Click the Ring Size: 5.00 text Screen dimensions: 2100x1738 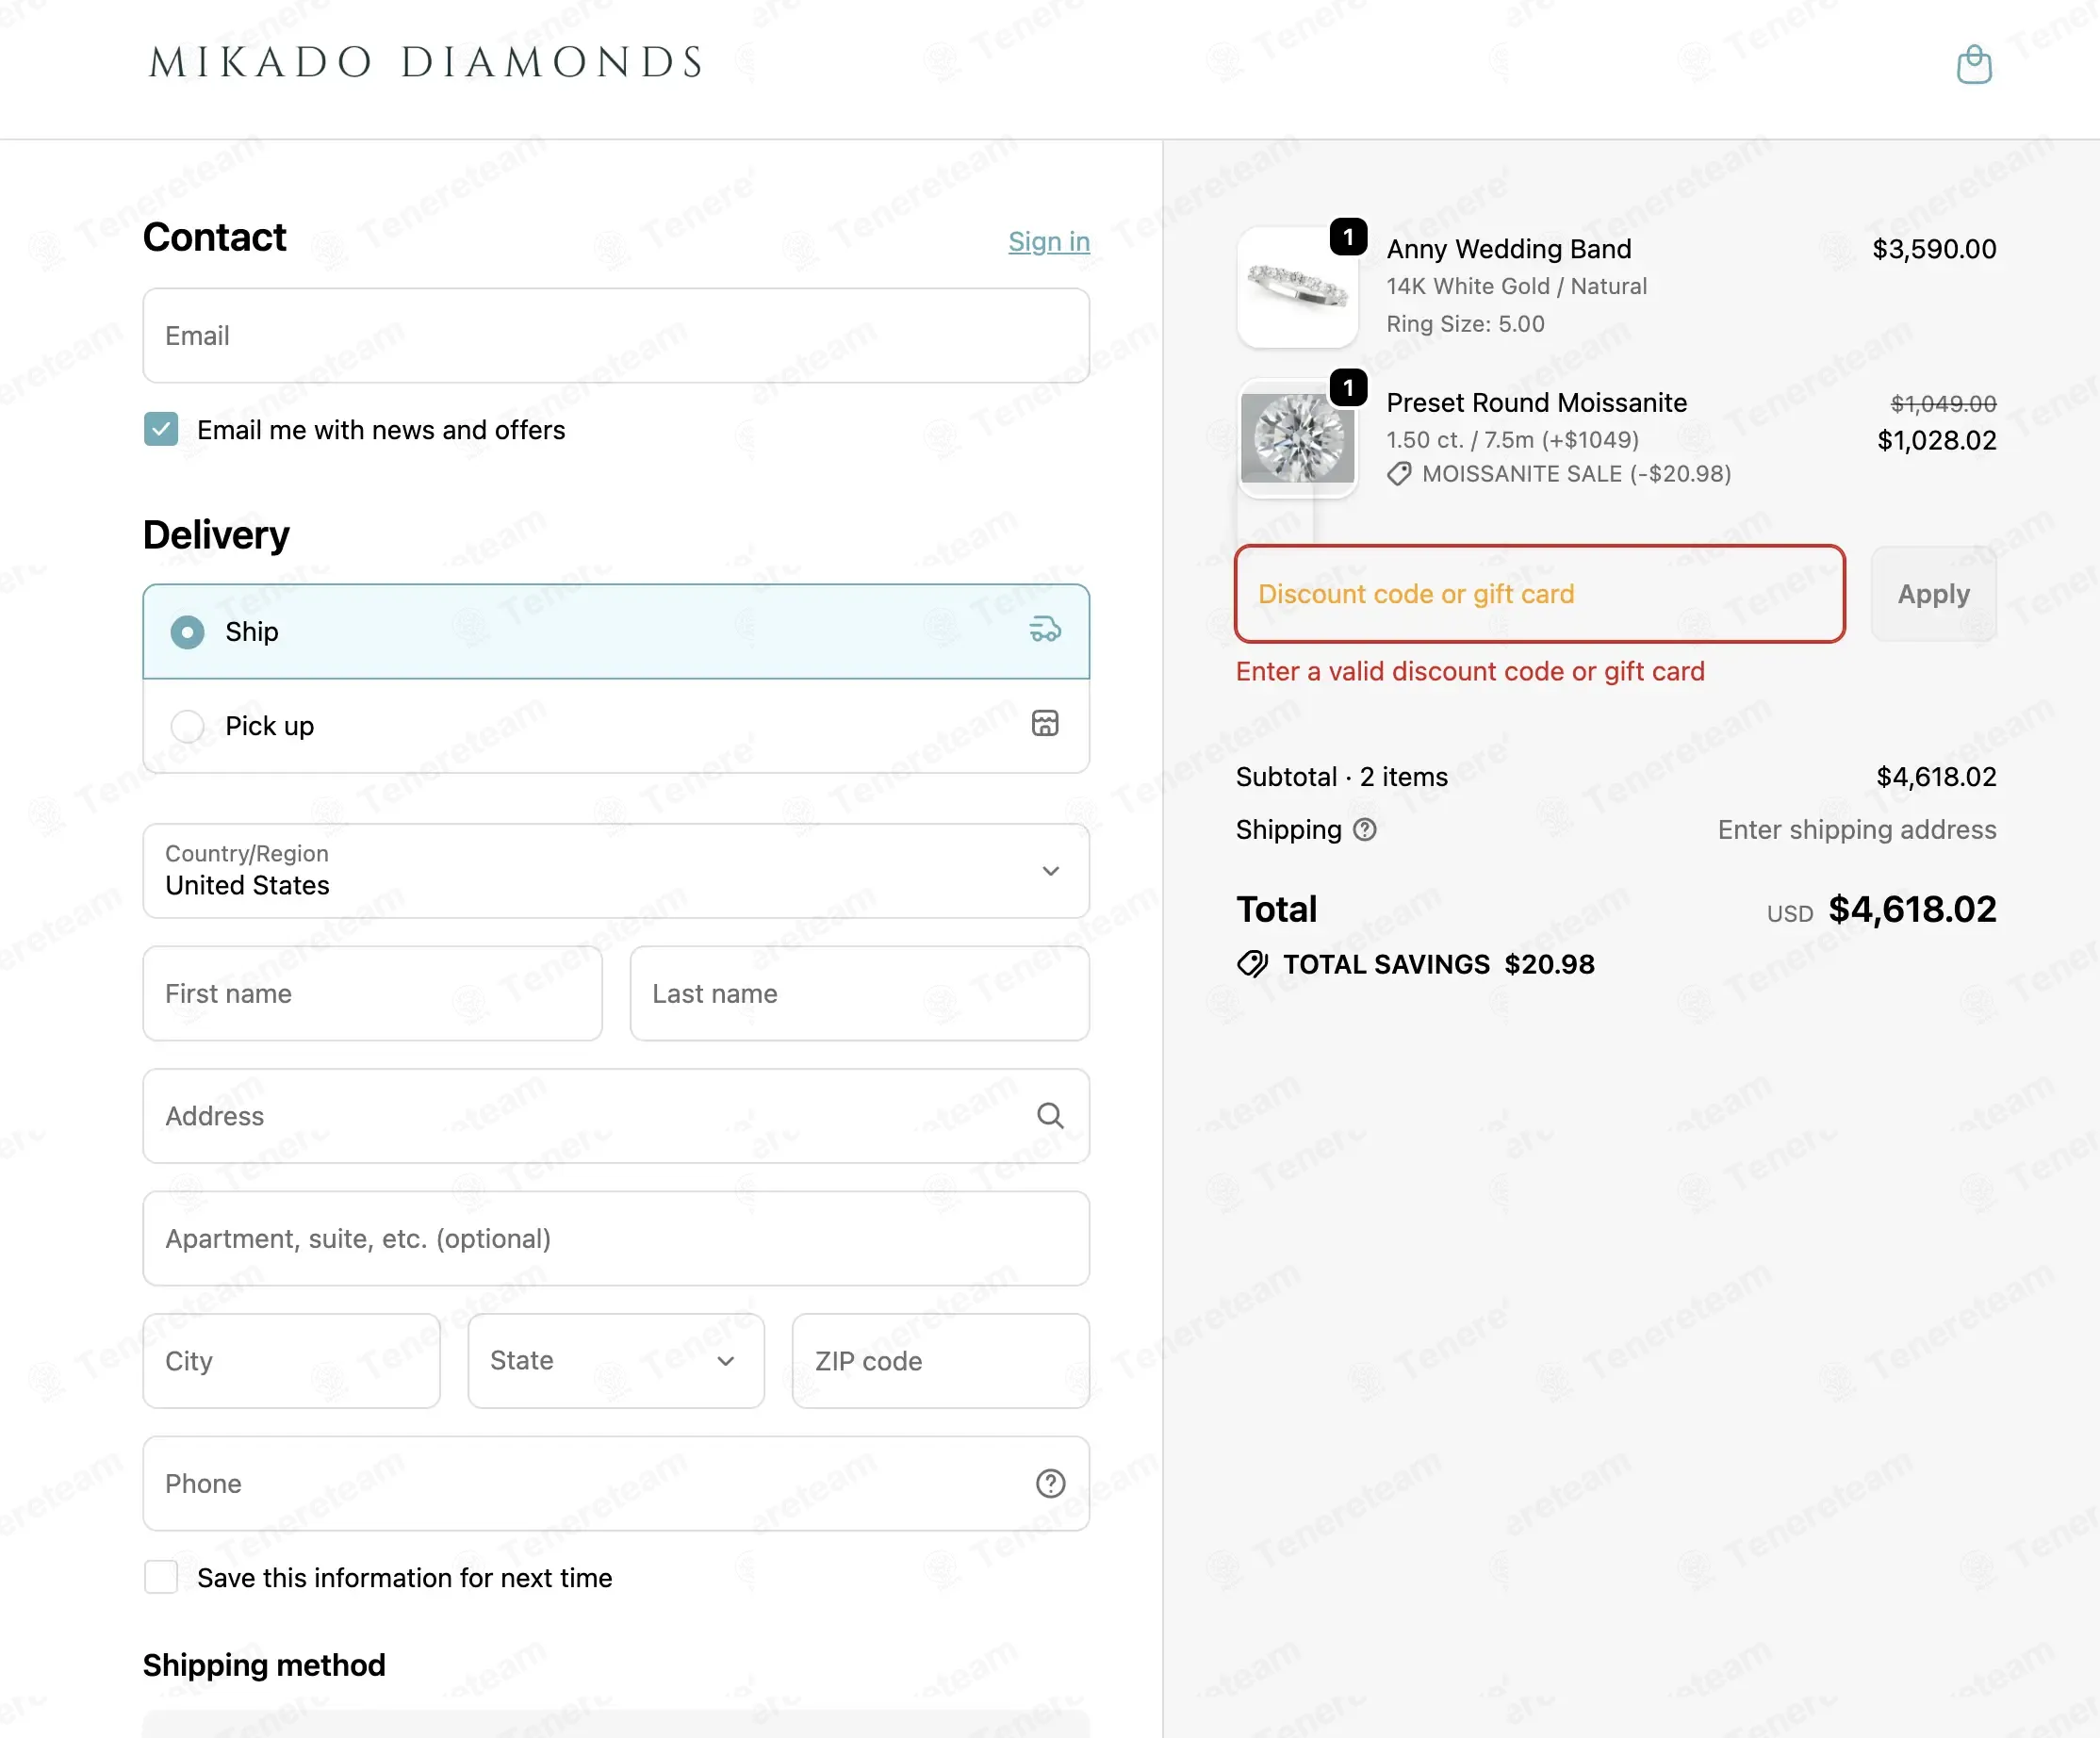click(1465, 324)
